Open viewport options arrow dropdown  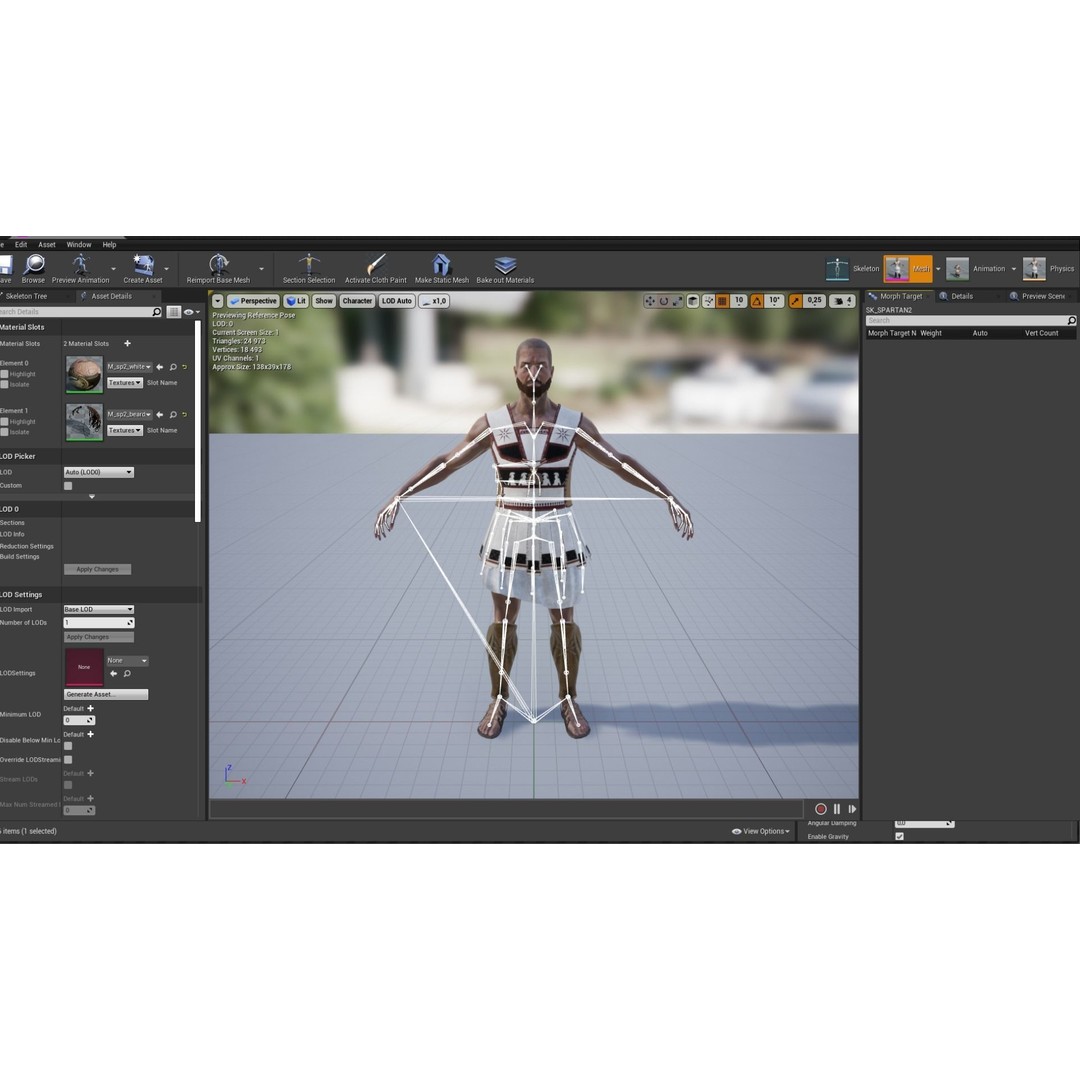click(x=218, y=301)
